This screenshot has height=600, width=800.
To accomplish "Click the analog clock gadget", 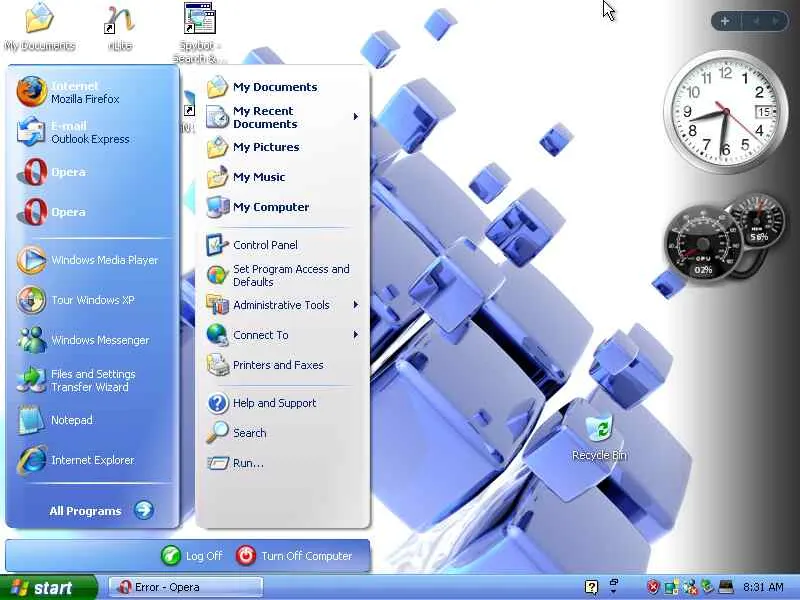I will pyautogui.click(x=725, y=111).
